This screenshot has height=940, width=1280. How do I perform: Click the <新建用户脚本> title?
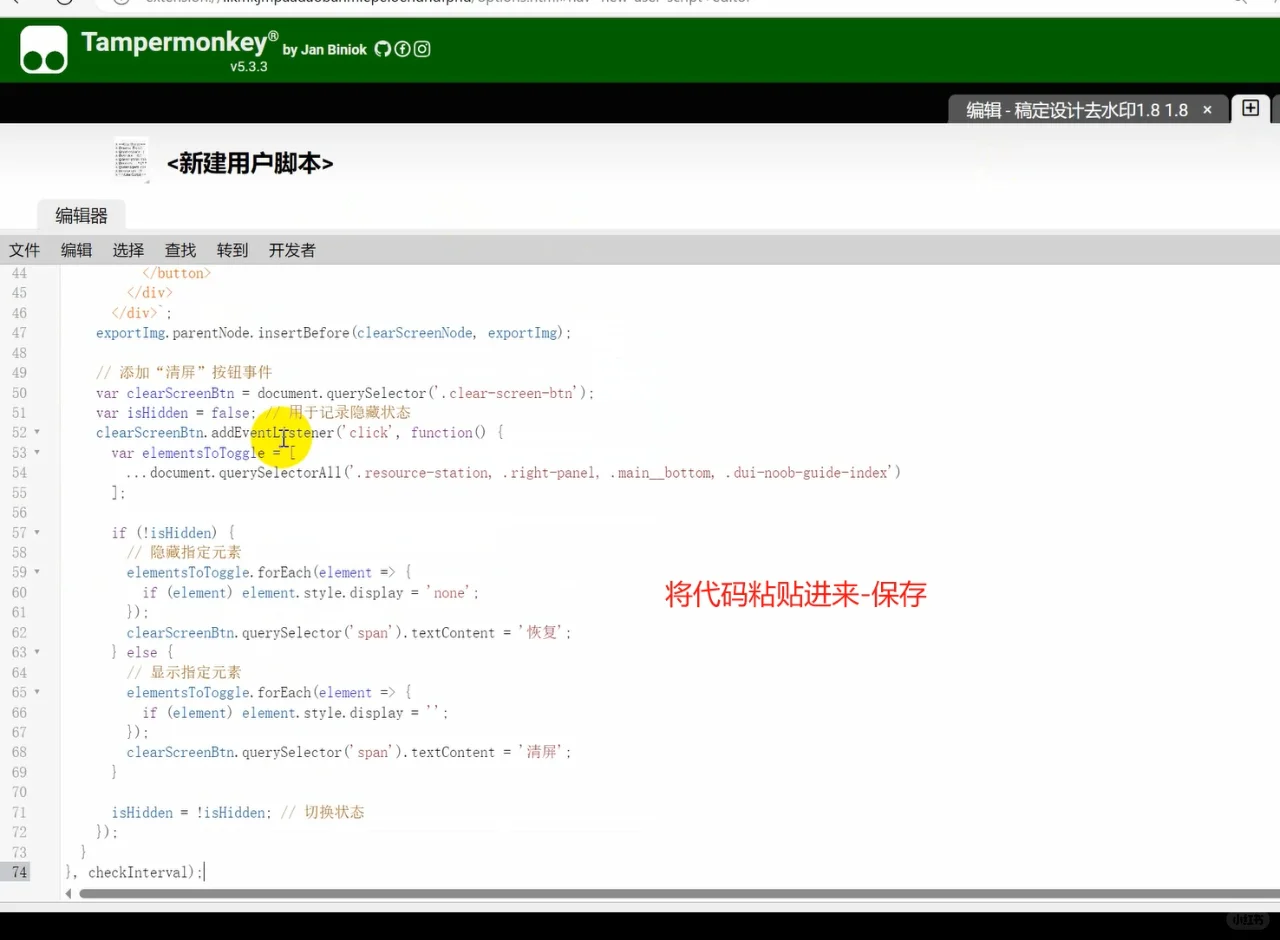coord(250,164)
